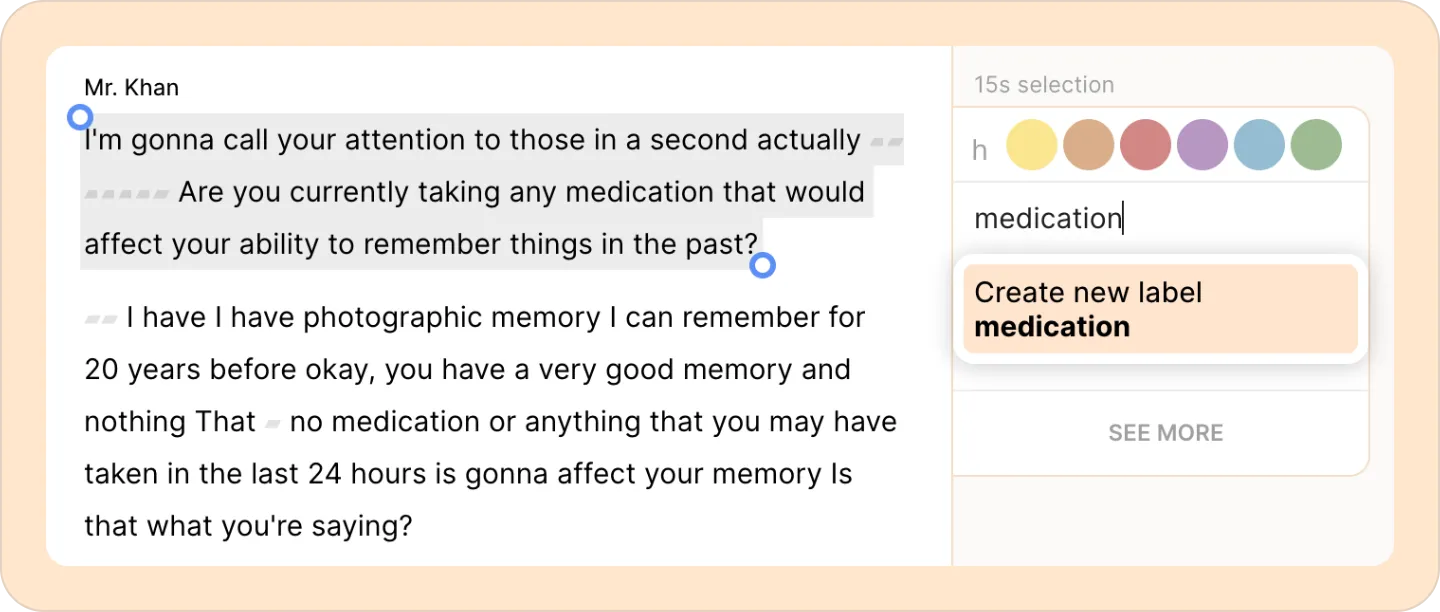Choose the purple highlight color
The image size is (1440, 612).
tap(1202, 145)
